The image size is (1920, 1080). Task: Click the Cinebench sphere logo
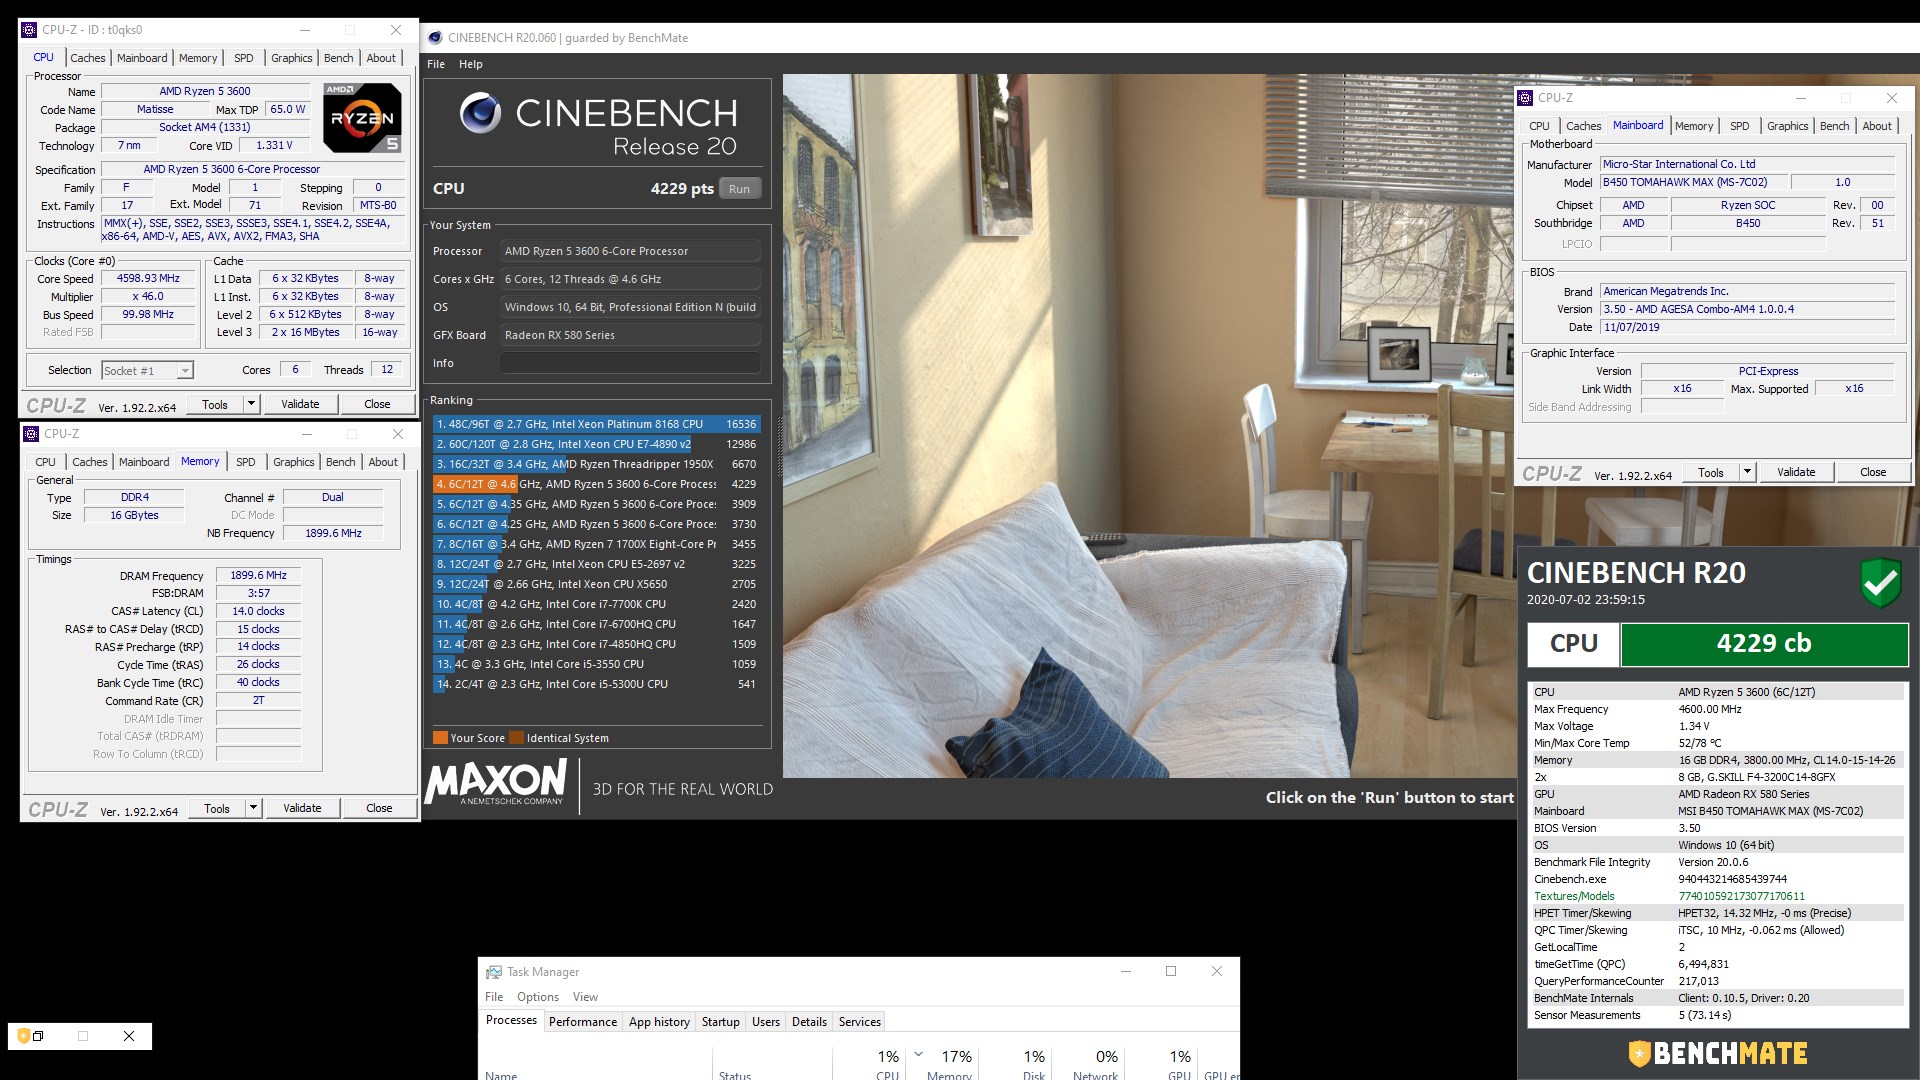click(480, 113)
